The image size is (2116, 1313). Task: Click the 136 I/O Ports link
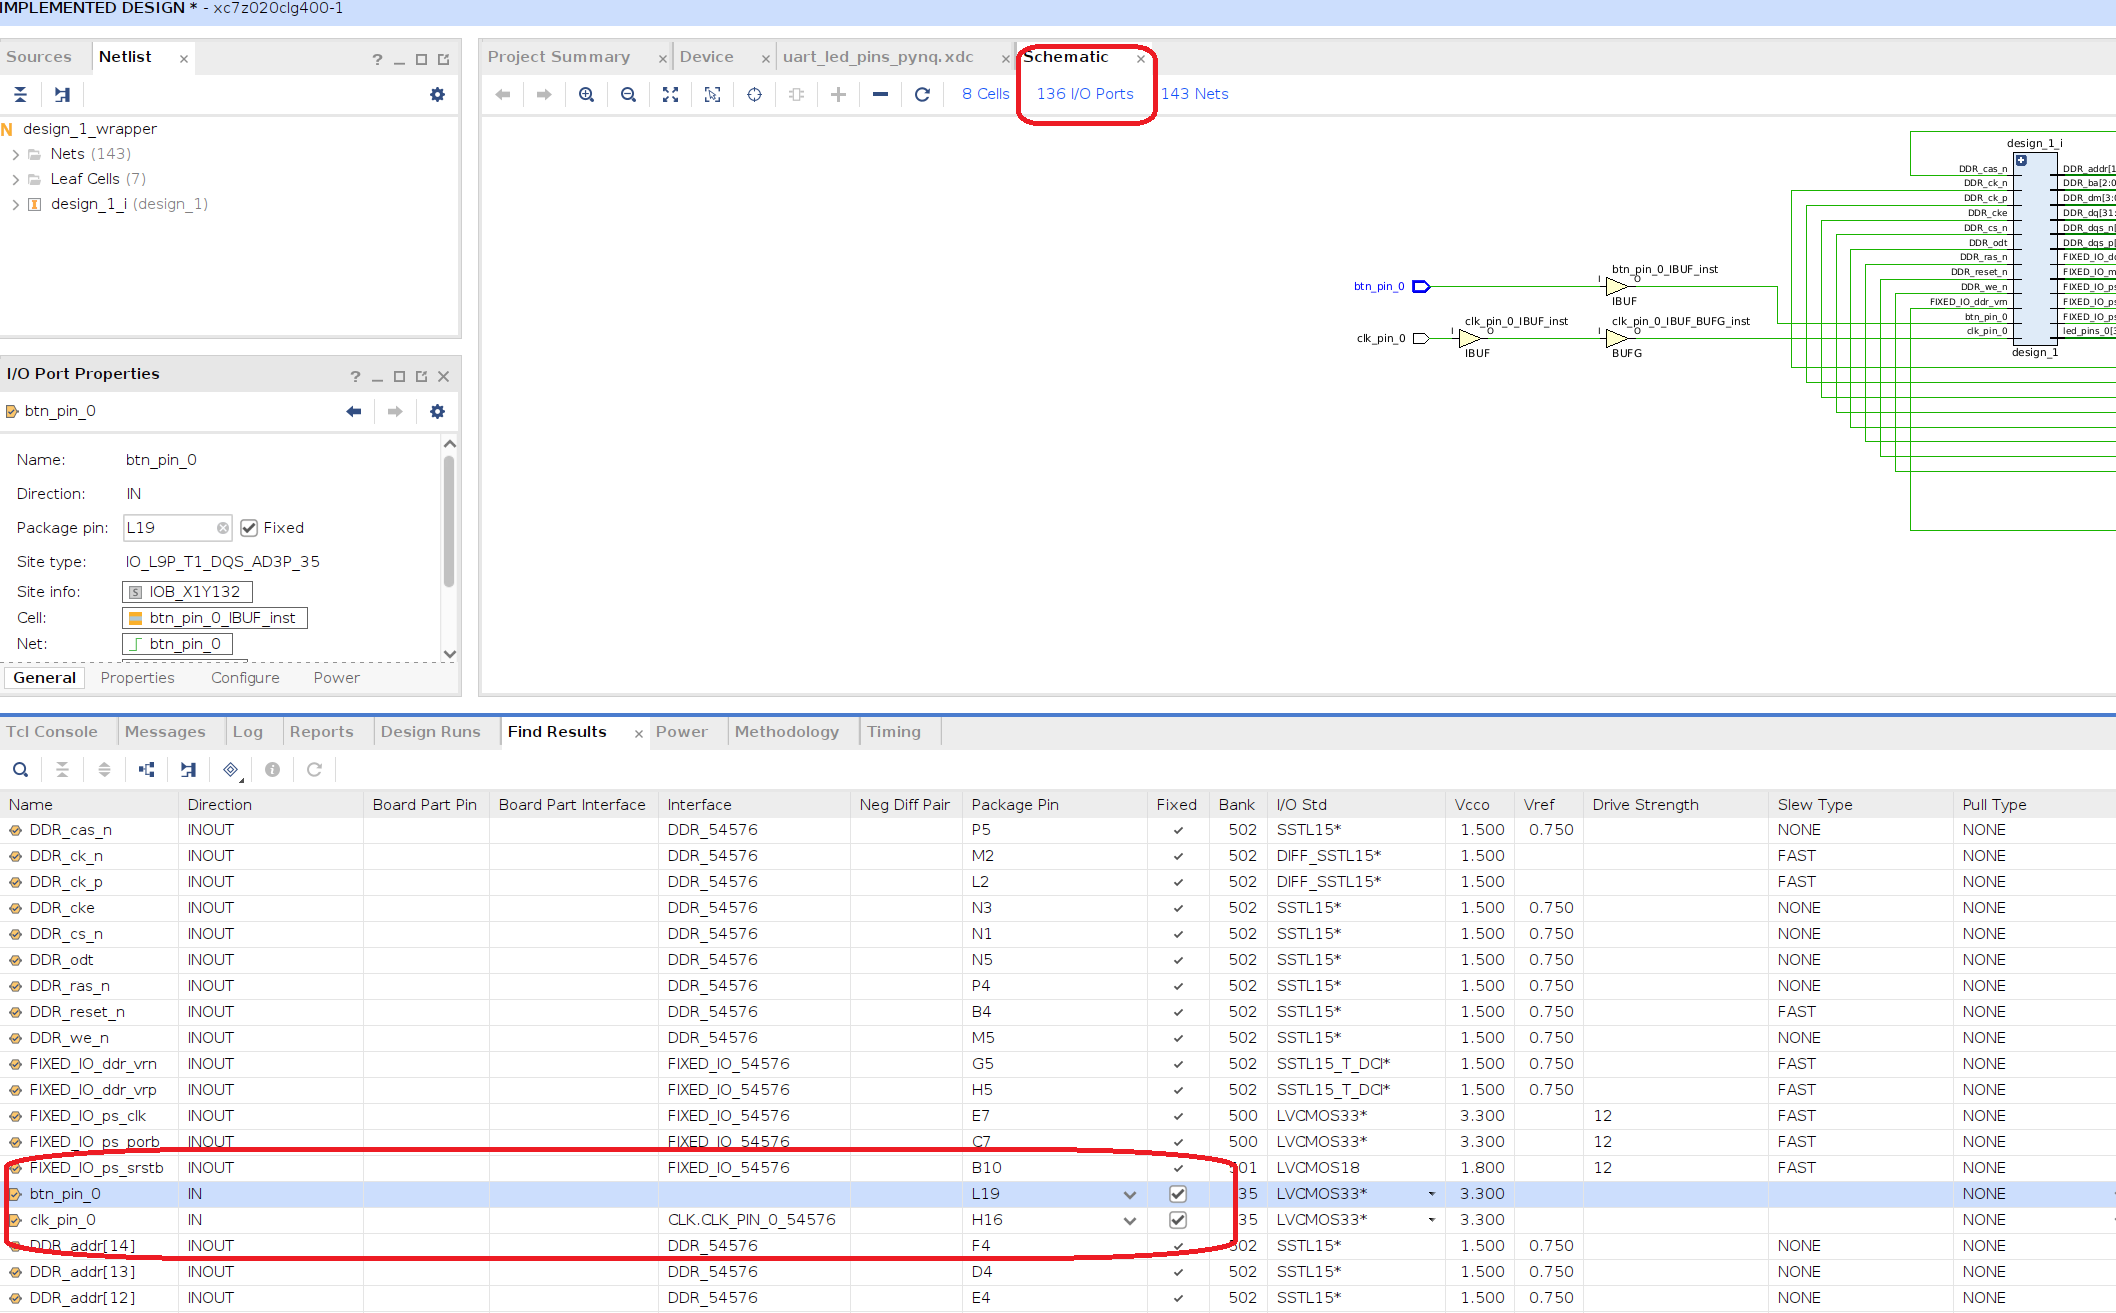click(1085, 94)
